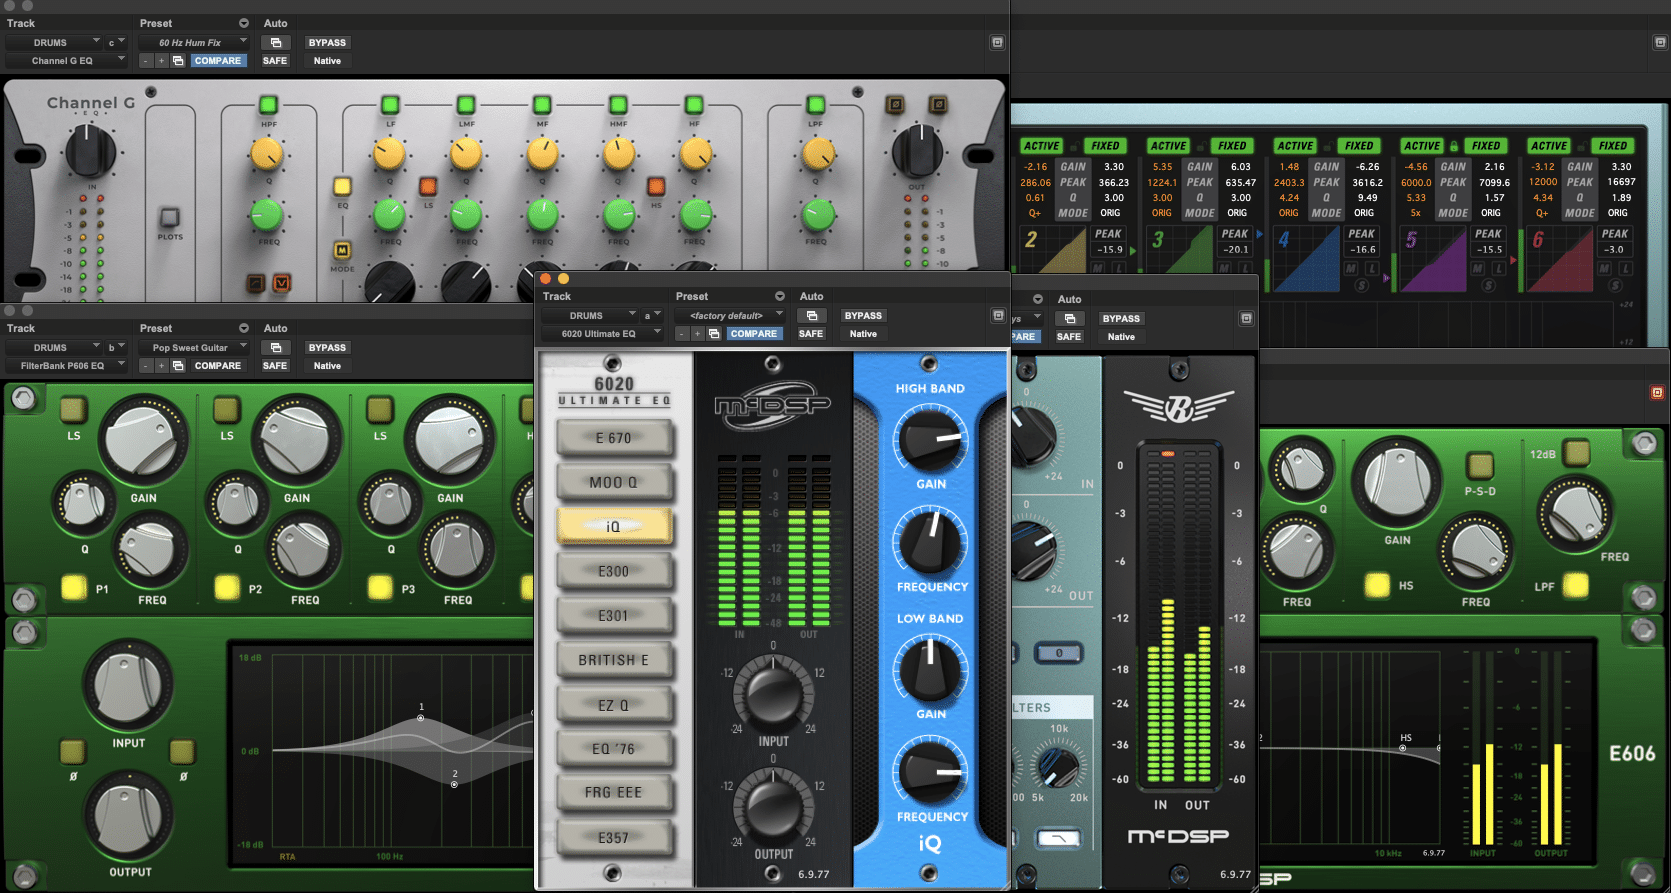The width and height of the screenshot is (1671, 893).
Task: Click the PLOTS button on Channel G
Action: click(x=170, y=217)
